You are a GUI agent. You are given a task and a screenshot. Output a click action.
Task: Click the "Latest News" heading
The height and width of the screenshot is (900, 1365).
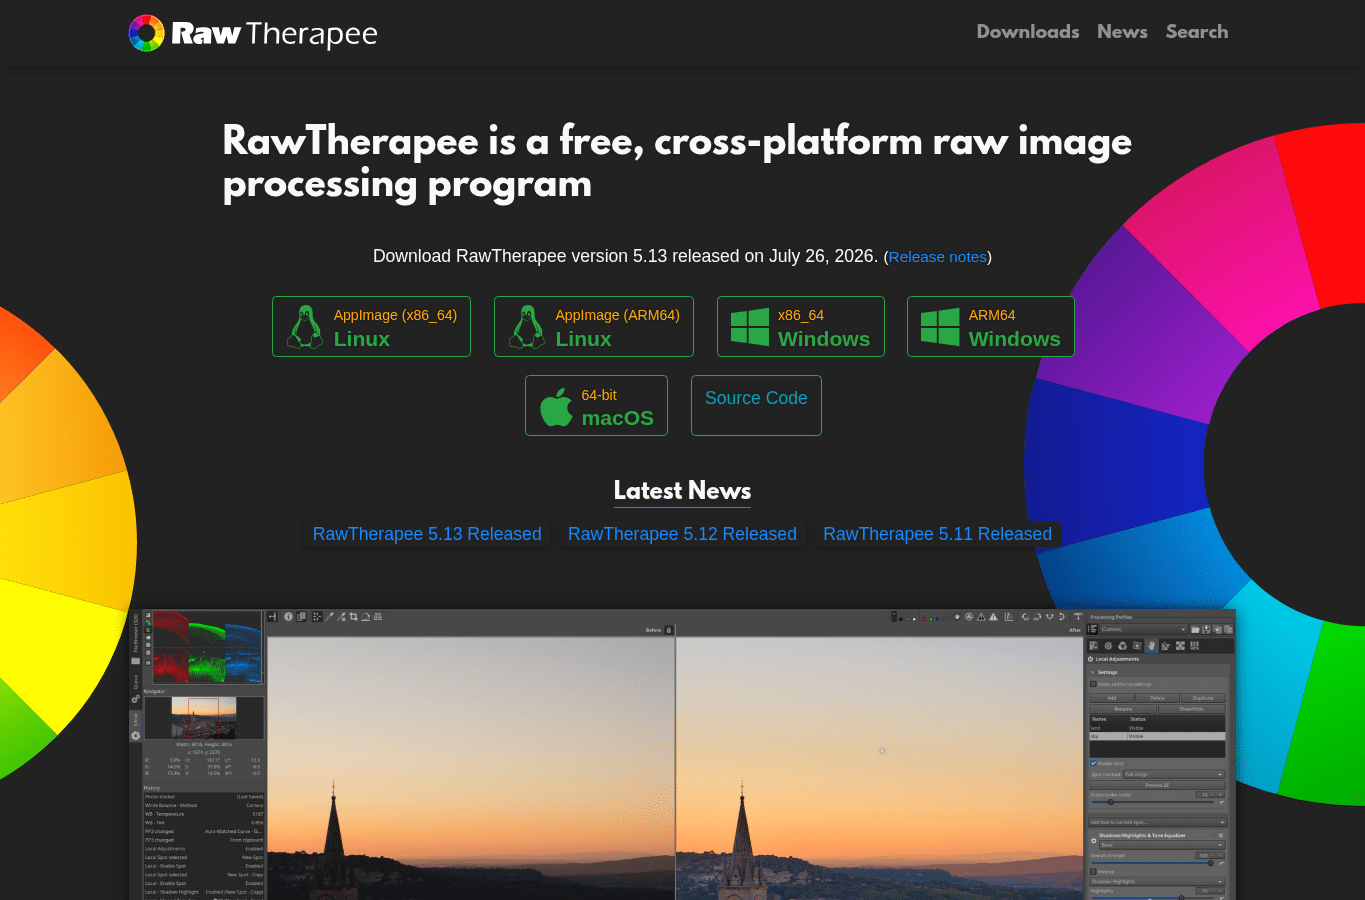coord(682,490)
